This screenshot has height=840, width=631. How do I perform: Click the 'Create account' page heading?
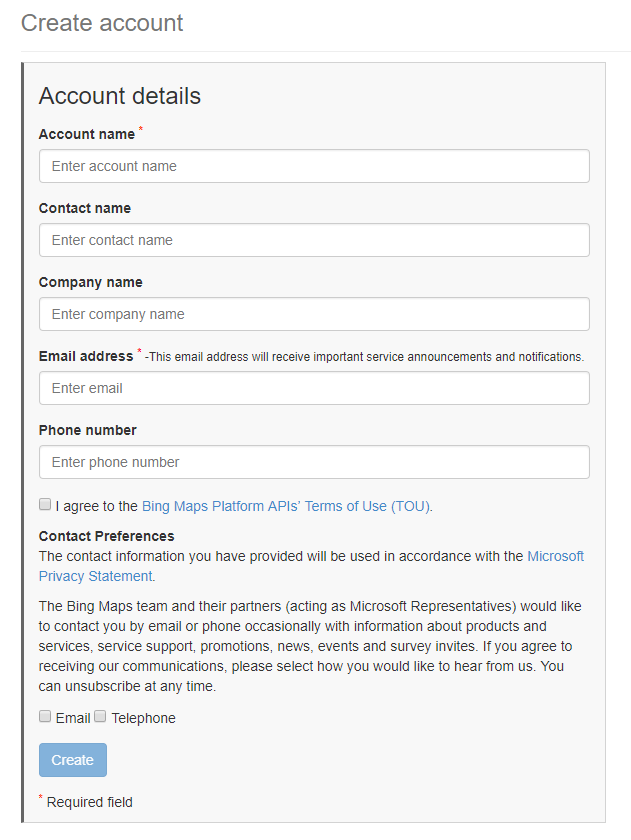pos(102,23)
